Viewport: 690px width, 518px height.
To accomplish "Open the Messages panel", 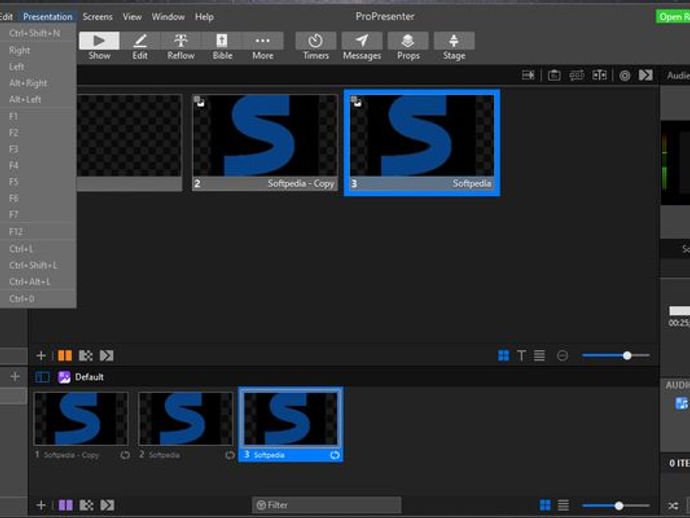I will (362, 46).
